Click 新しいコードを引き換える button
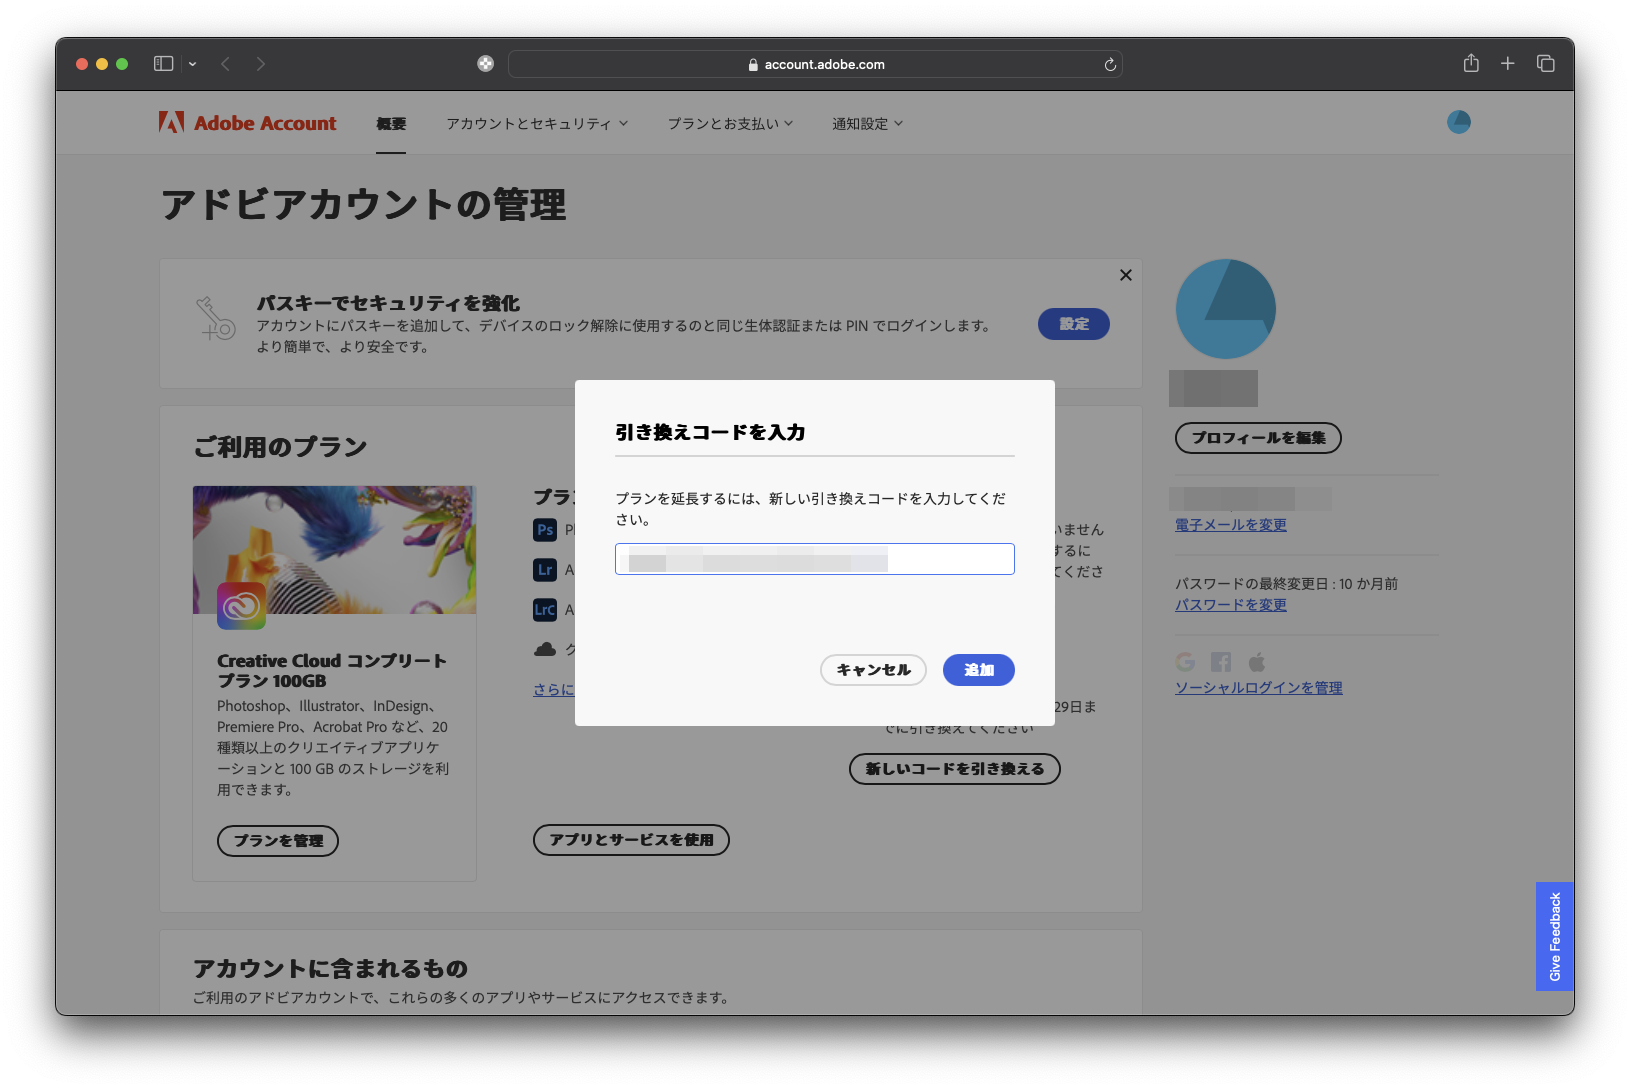 pos(955,769)
